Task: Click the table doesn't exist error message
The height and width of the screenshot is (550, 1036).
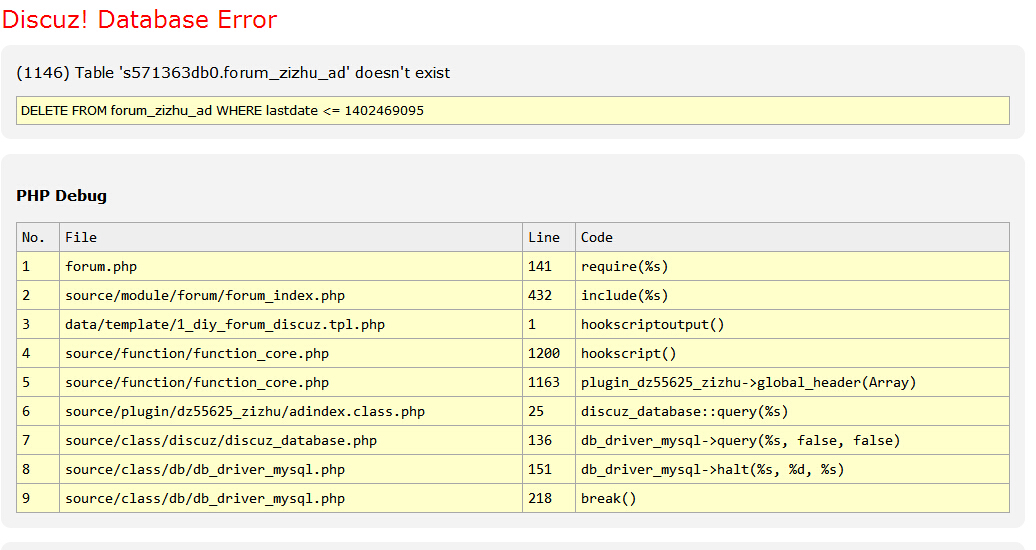Action: pos(233,73)
